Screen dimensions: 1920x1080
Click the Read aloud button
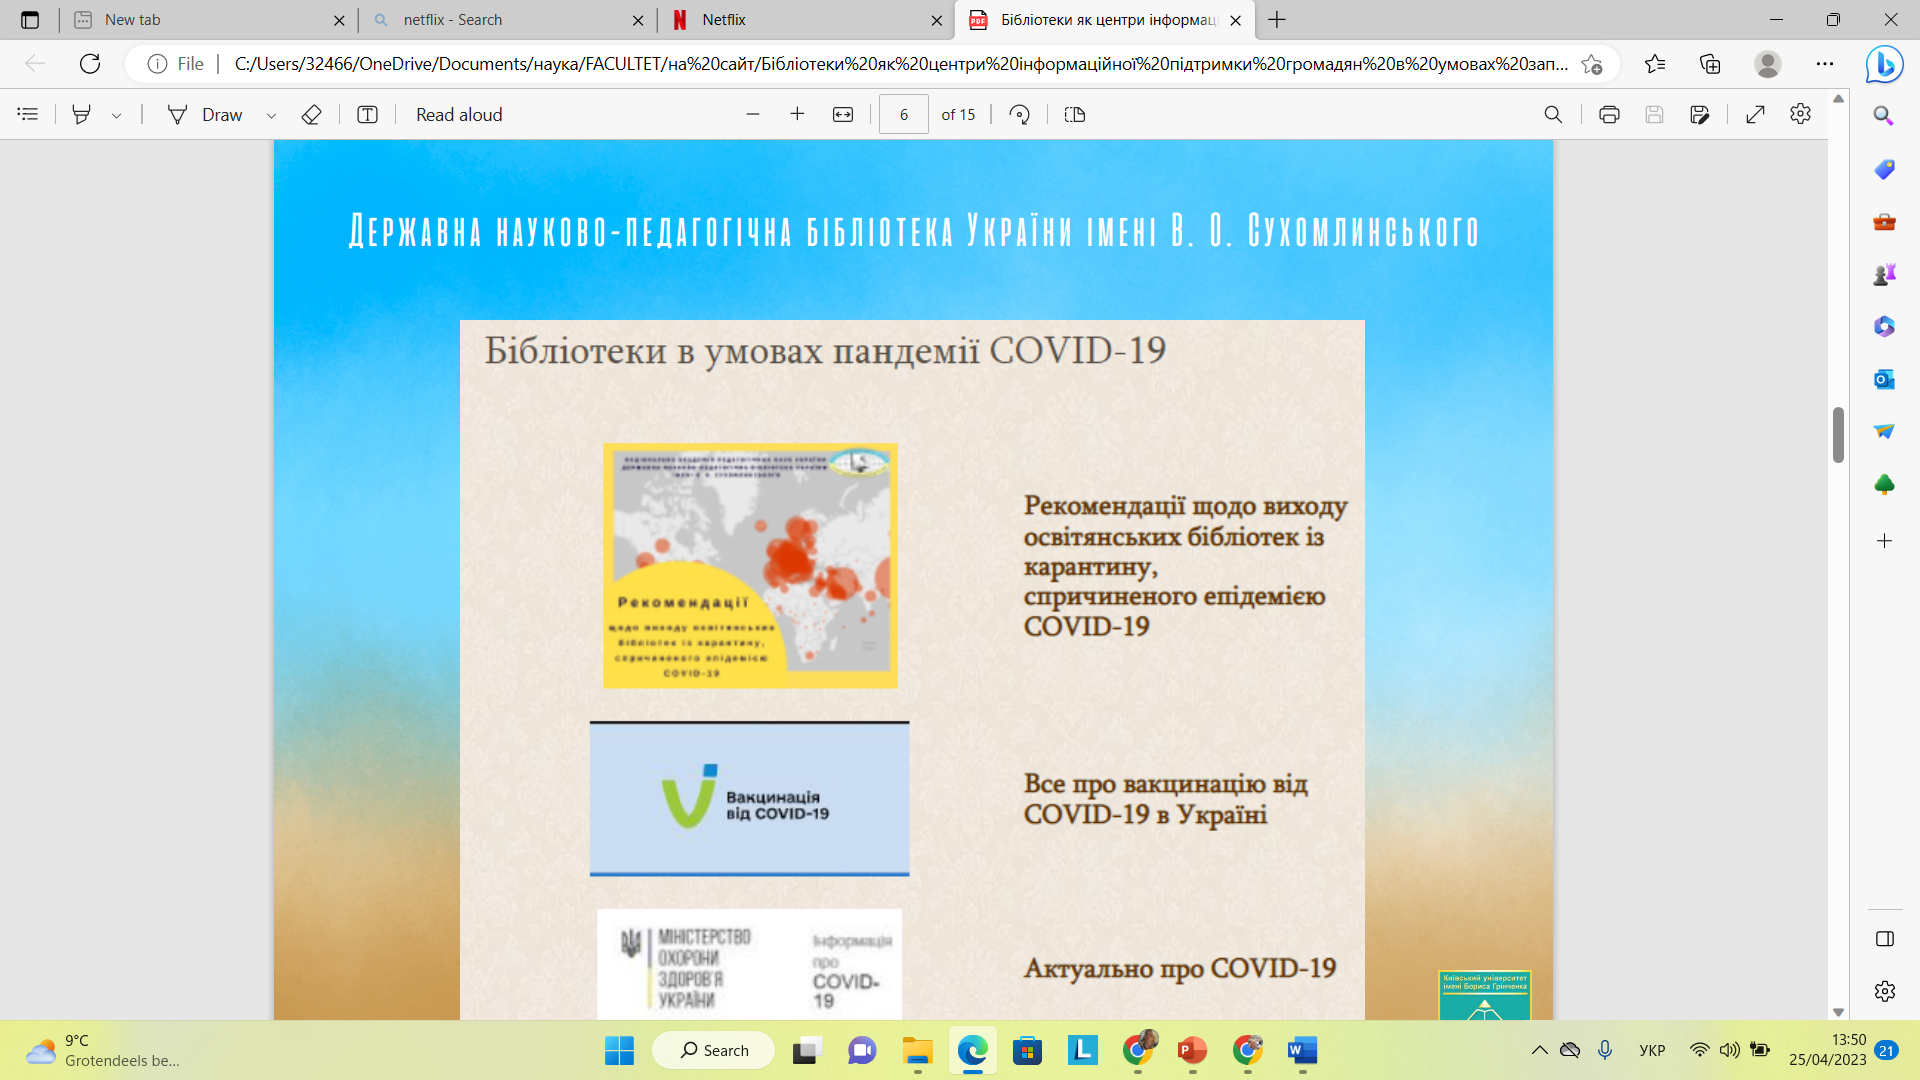coord(459,115)
